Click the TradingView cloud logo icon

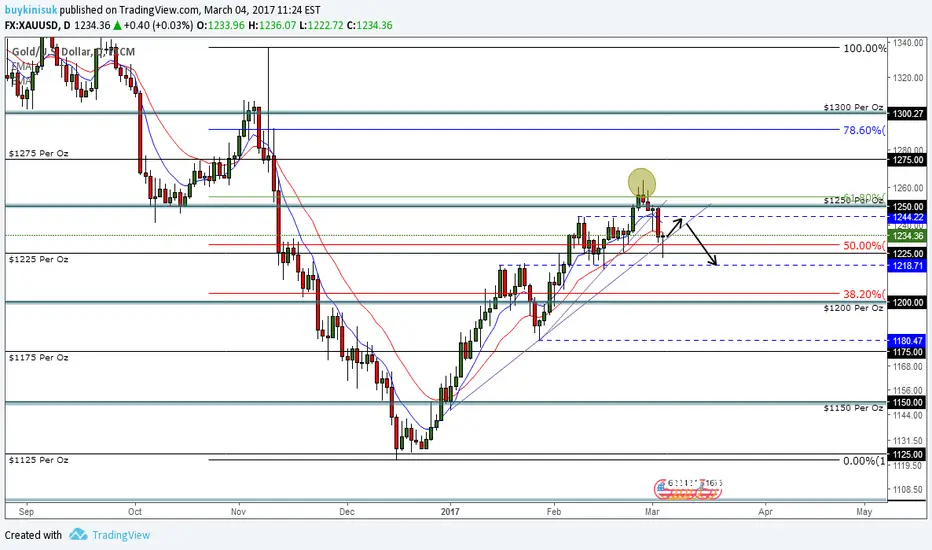(x=78, y=535)
